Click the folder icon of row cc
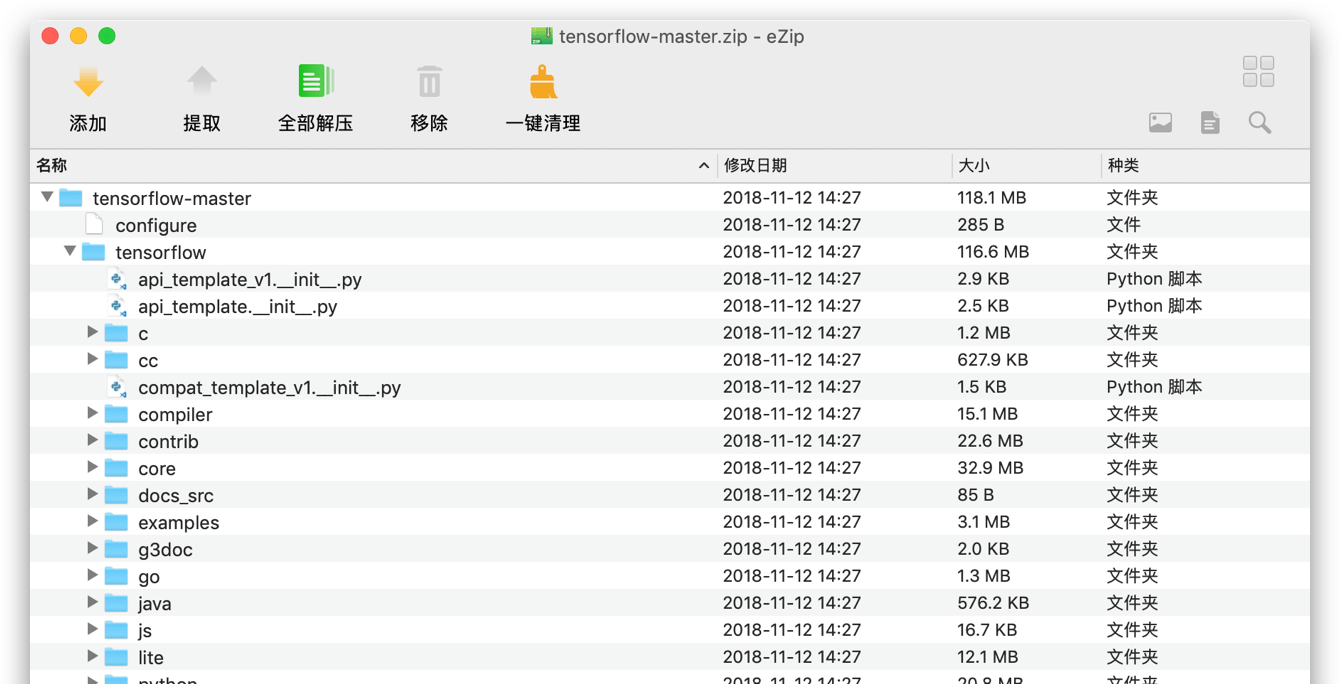1340x684 pixels. click(117, 359)
